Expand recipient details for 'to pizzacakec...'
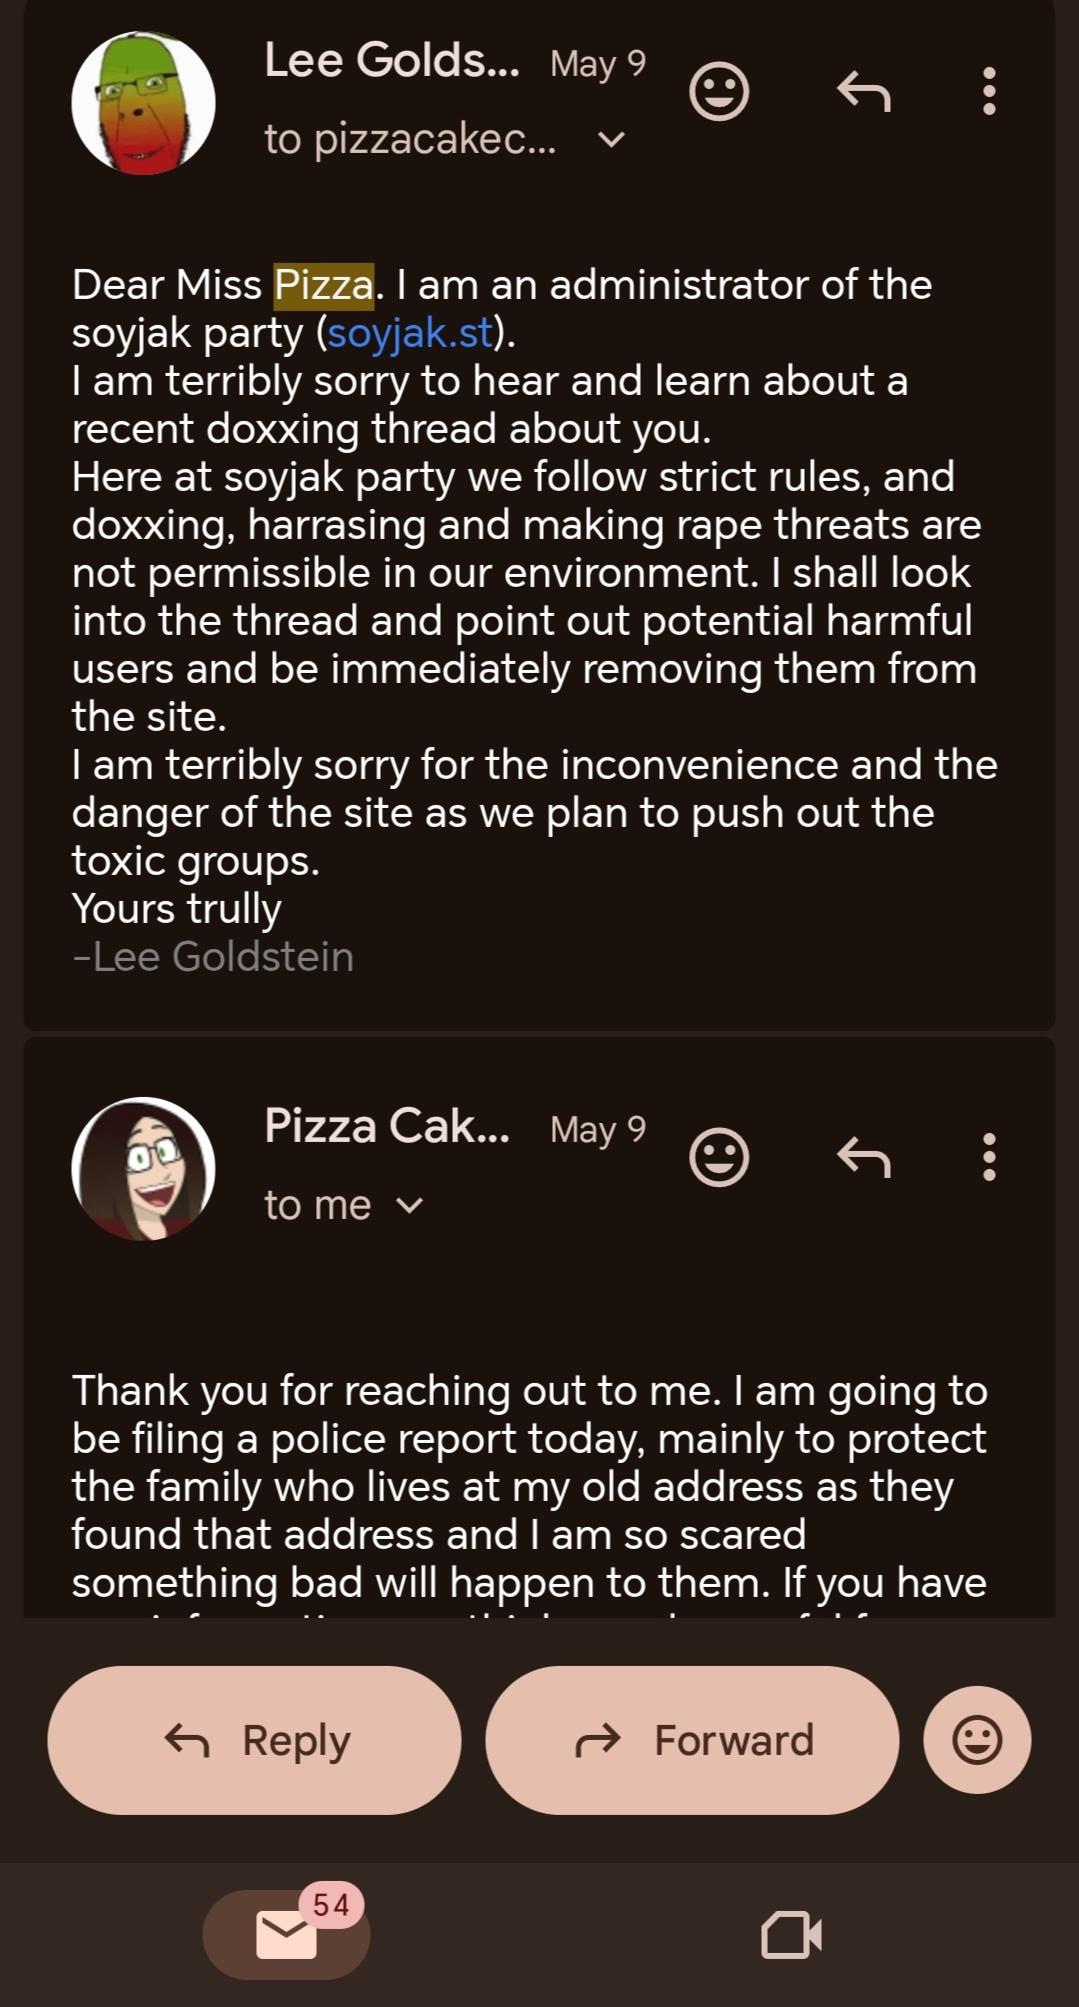The width and height of the screenshot is (1079, 2007). 611,140
